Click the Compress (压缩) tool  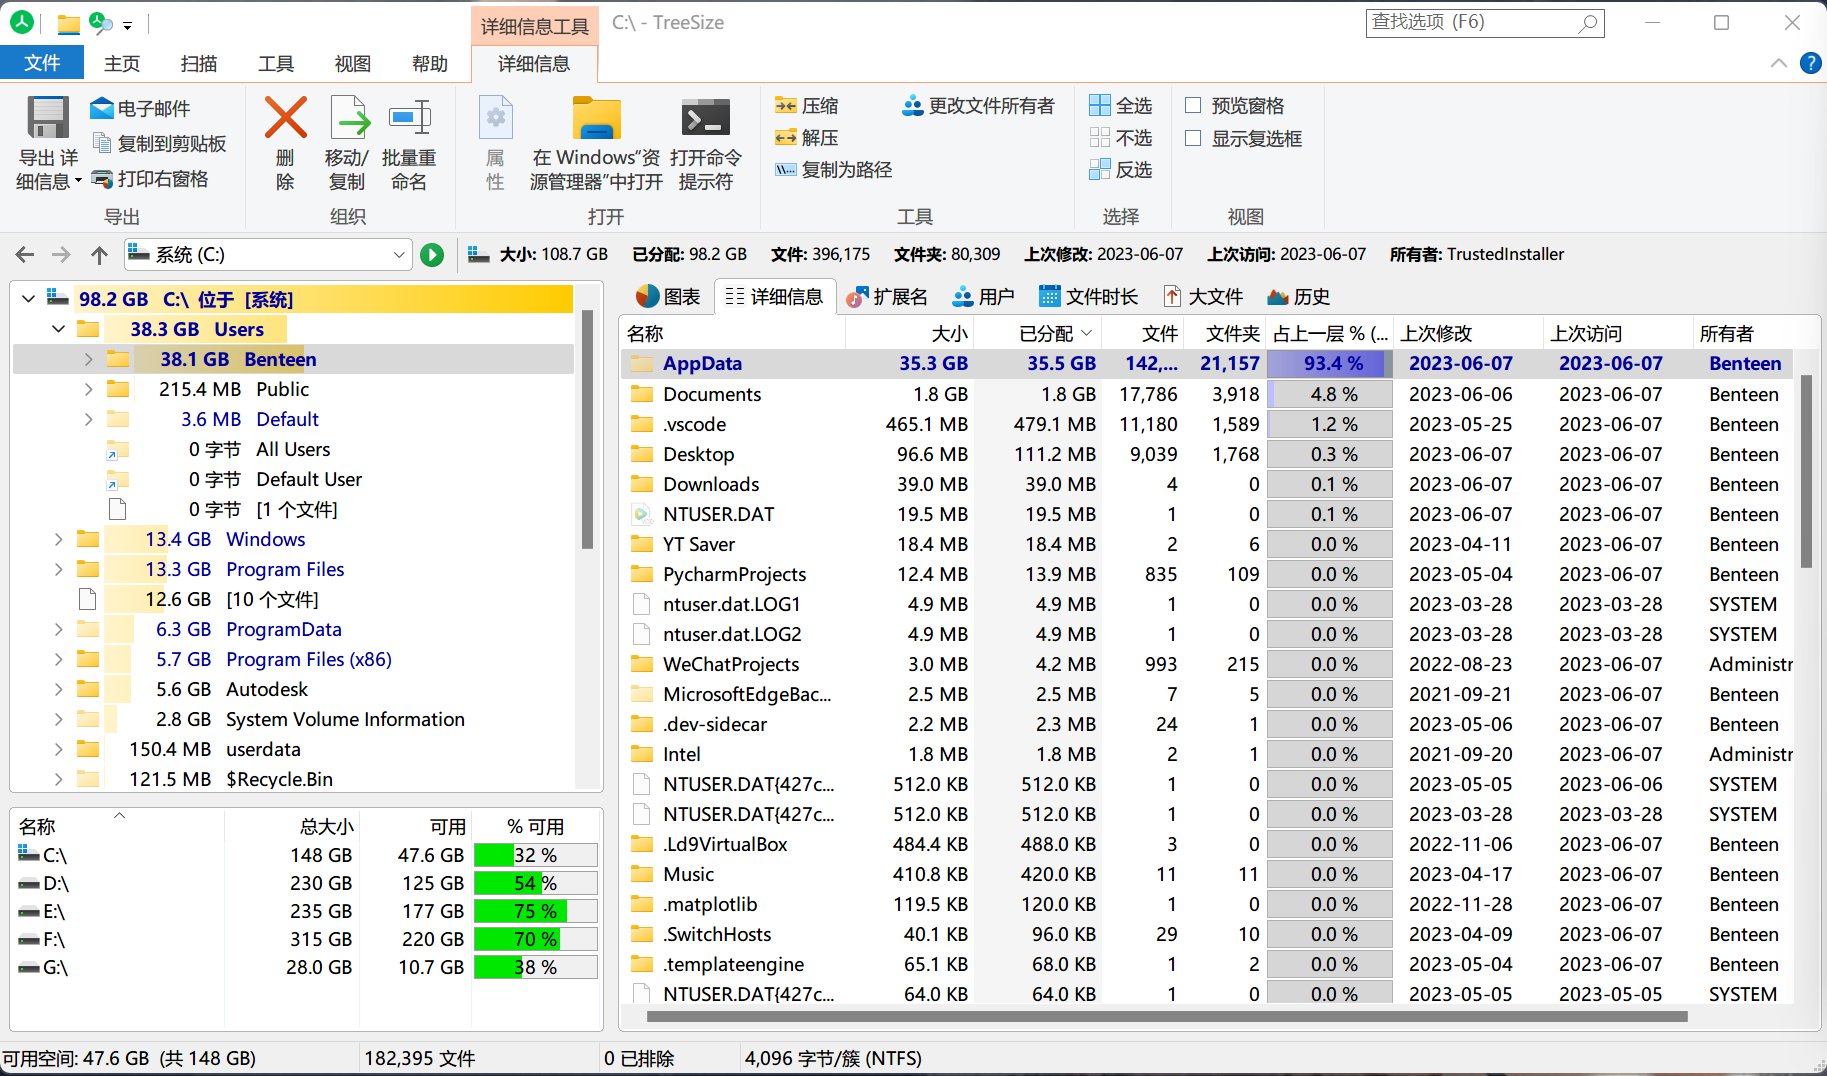tap(807, 105)
